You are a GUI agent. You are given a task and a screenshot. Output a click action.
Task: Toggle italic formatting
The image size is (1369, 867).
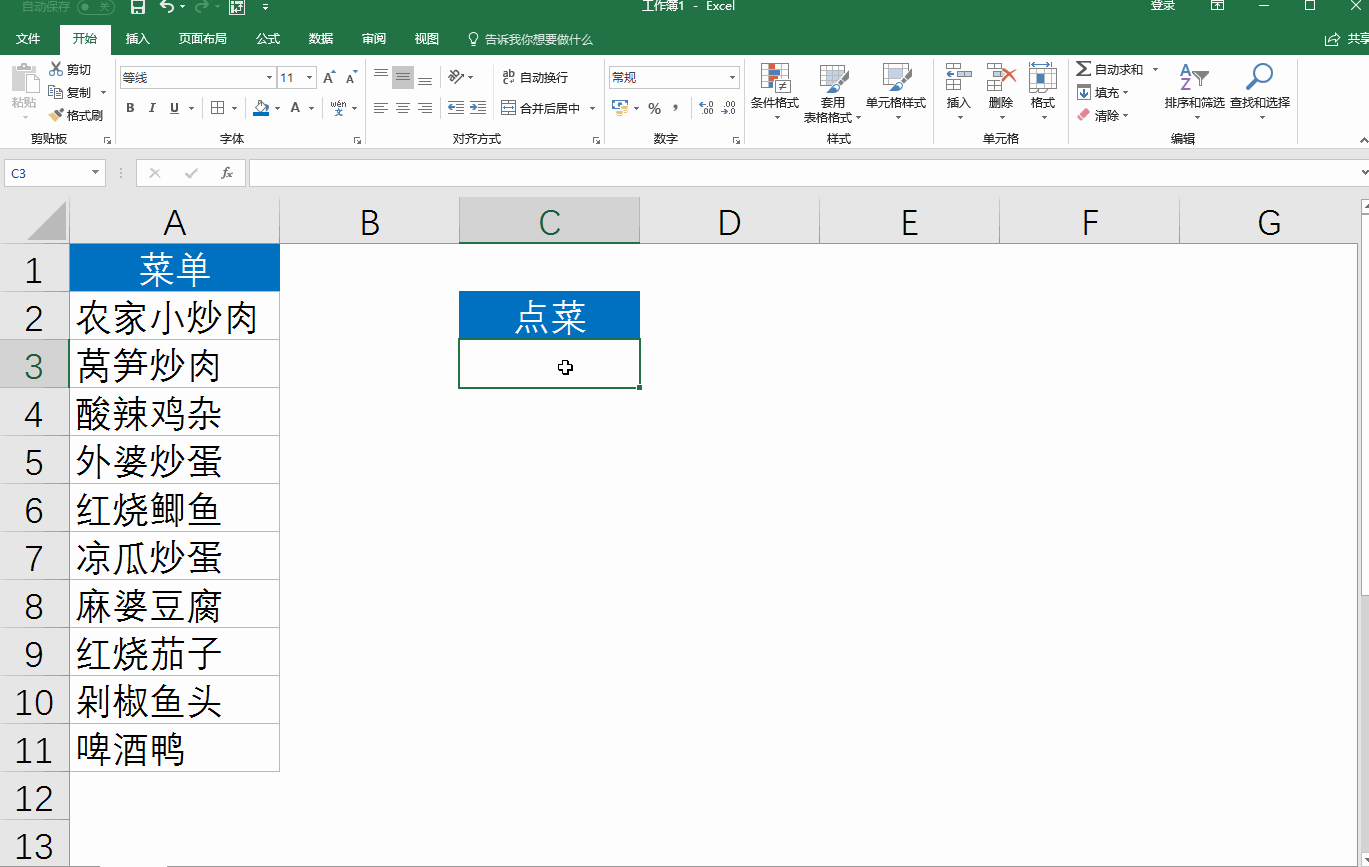point(152,108)
